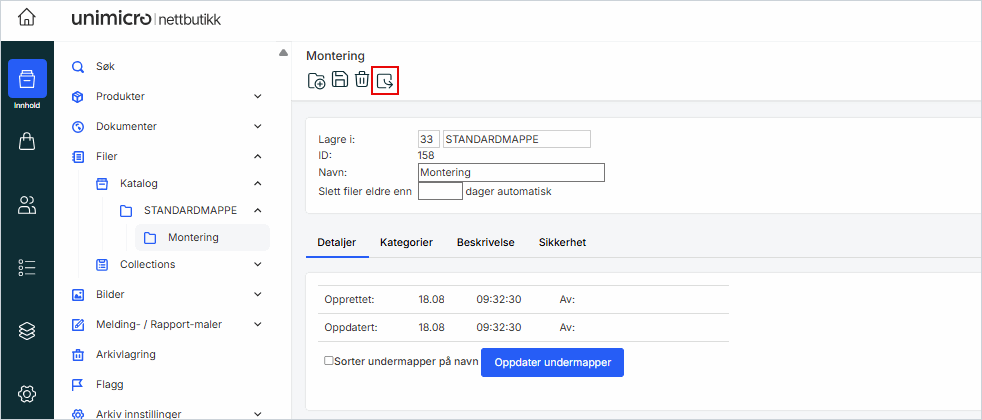This screenshot has width=982, height=420.
Task: Open the home icon at top left
Action: click(27, 19)
